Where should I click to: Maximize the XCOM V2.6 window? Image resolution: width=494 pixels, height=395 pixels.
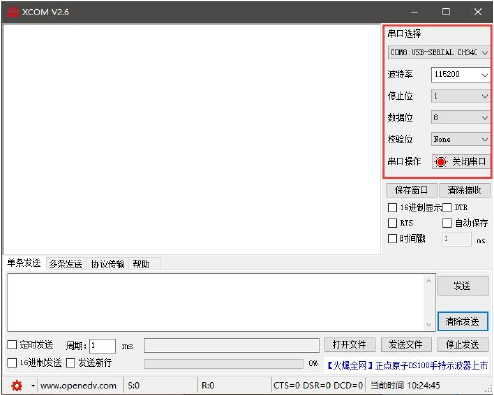coord(446,12)
